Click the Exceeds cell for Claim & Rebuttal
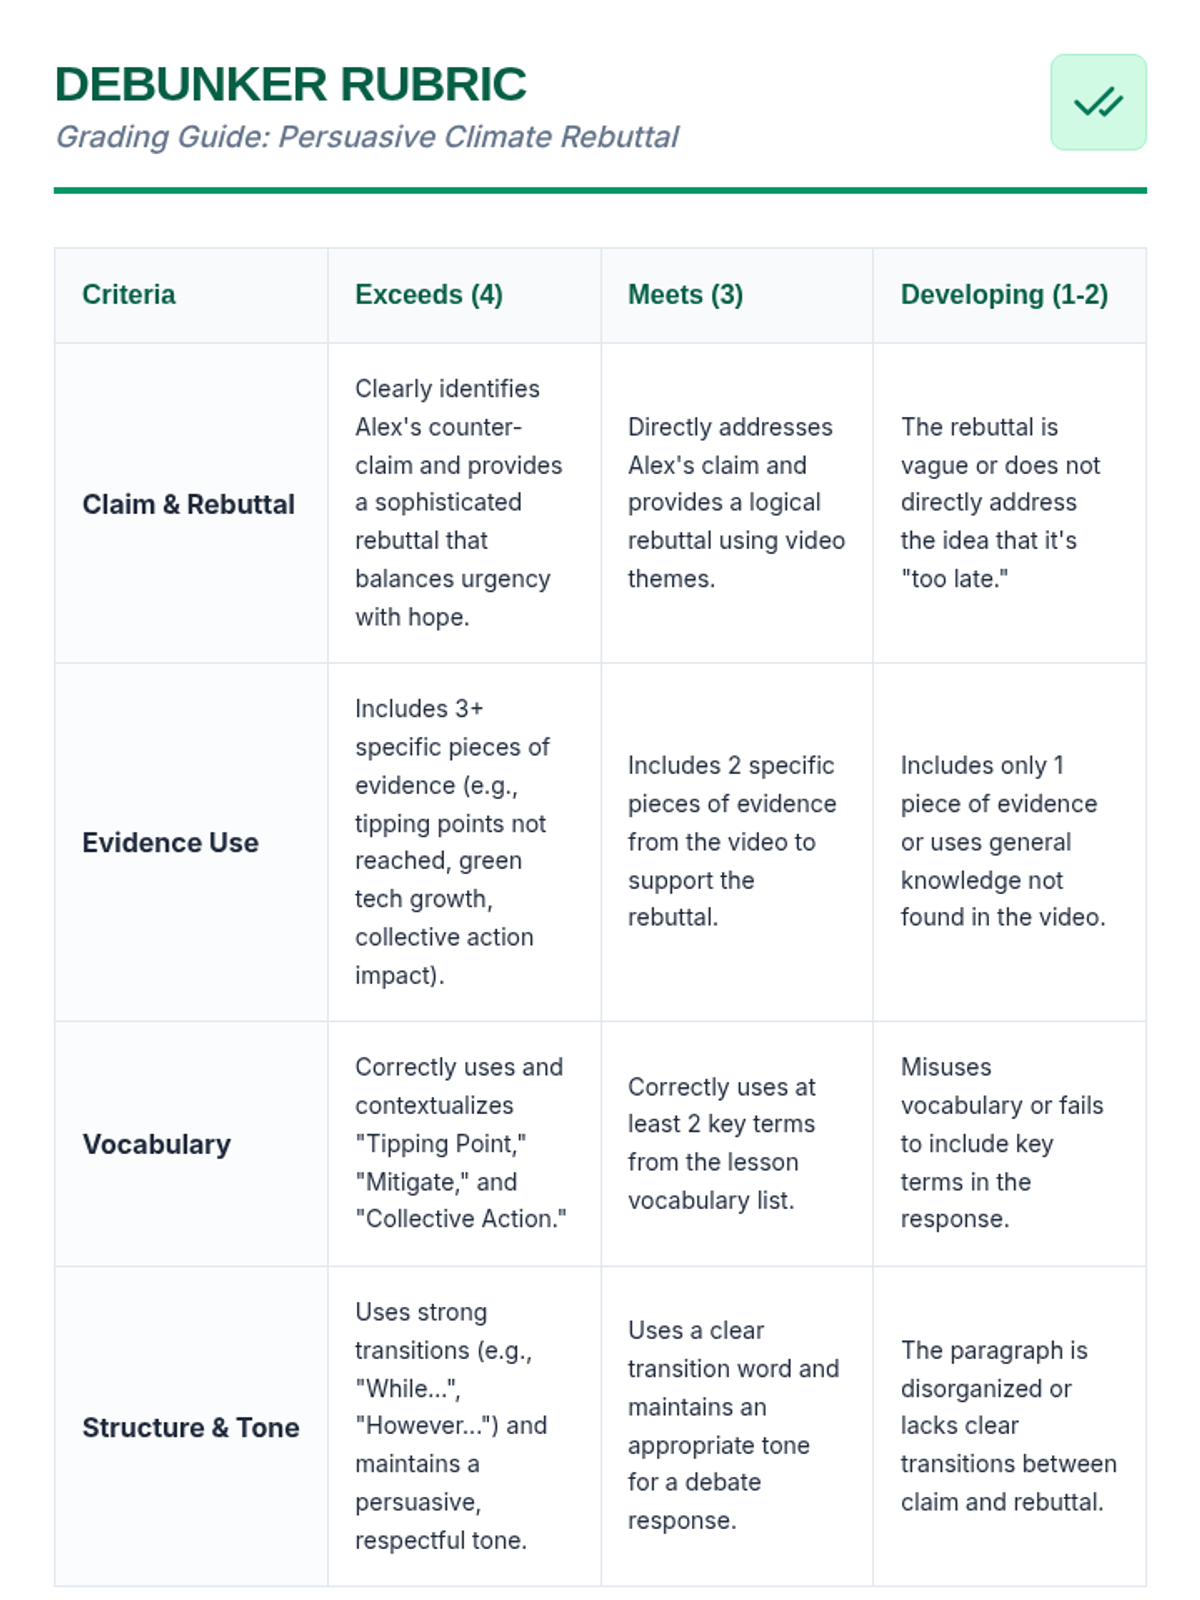The height and width of the screenshot is (1600, 1200). (464, 503)
